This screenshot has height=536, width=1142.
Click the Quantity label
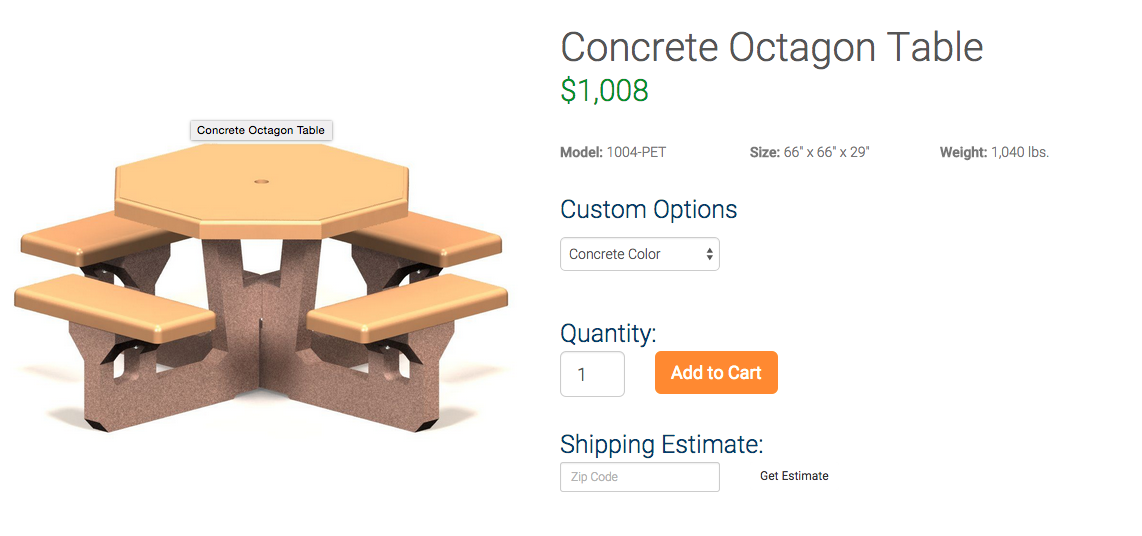[608, 334]
